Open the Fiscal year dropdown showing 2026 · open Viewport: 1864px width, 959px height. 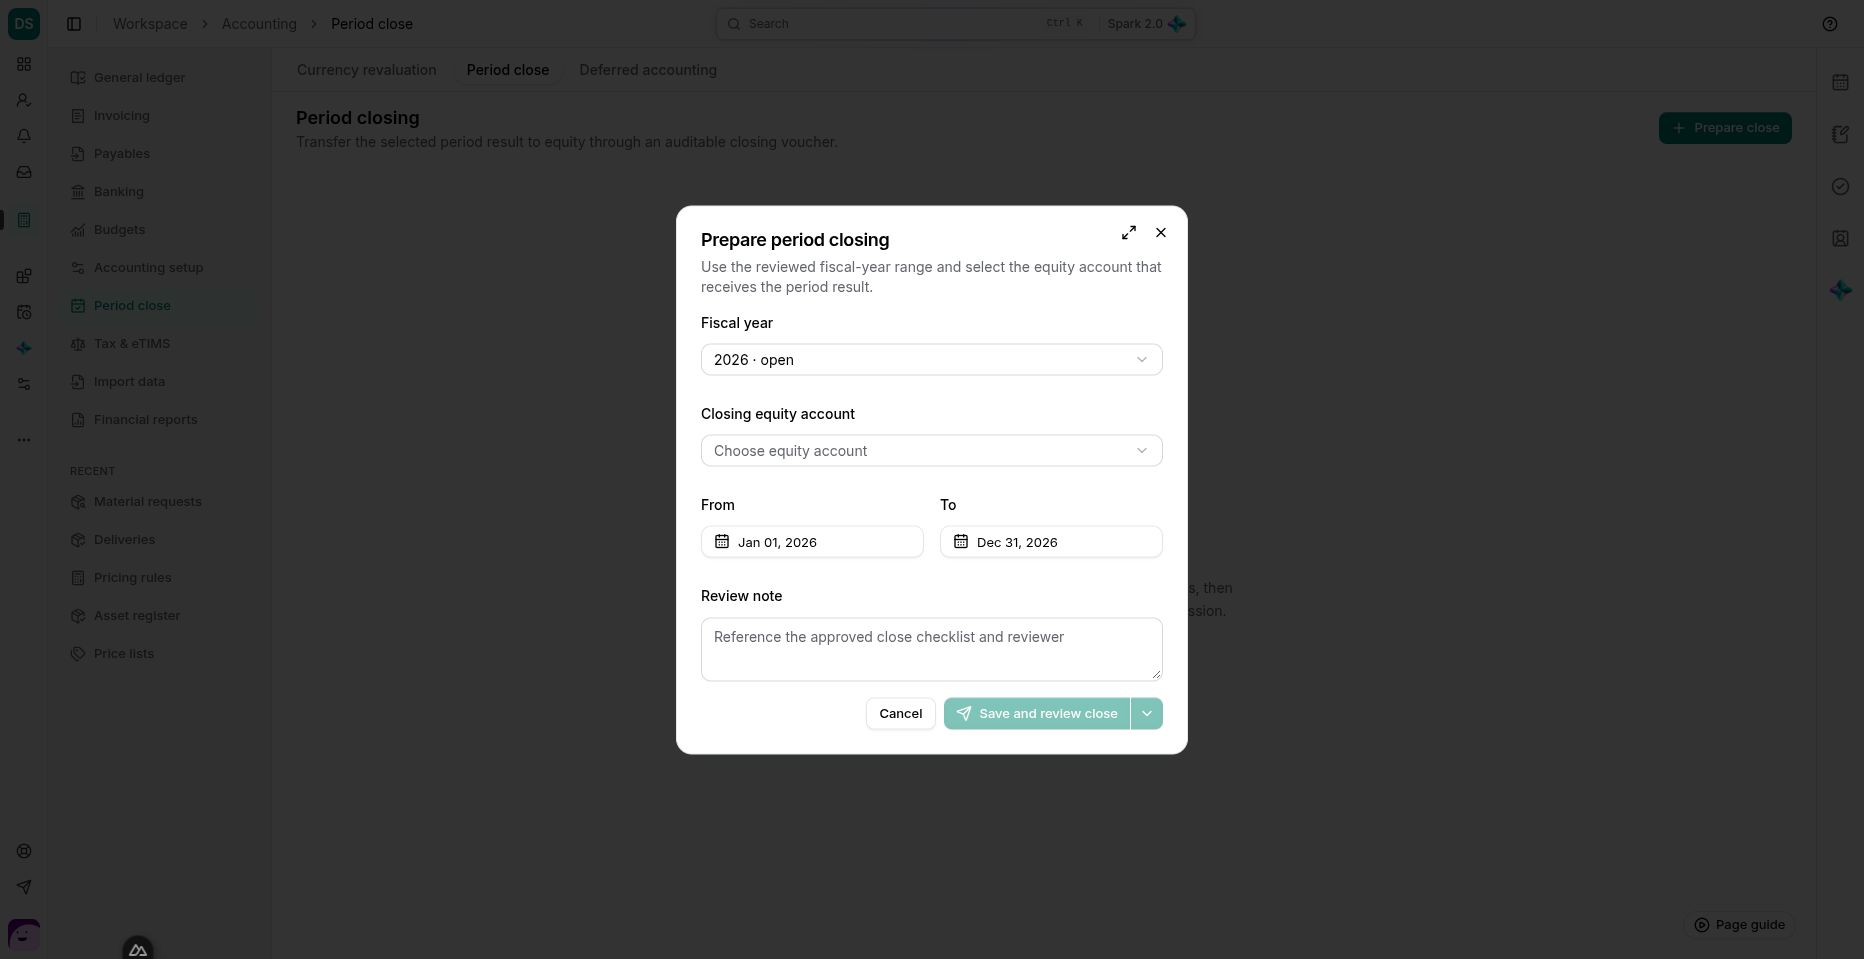pyautogui.click(x=931, y=360)
